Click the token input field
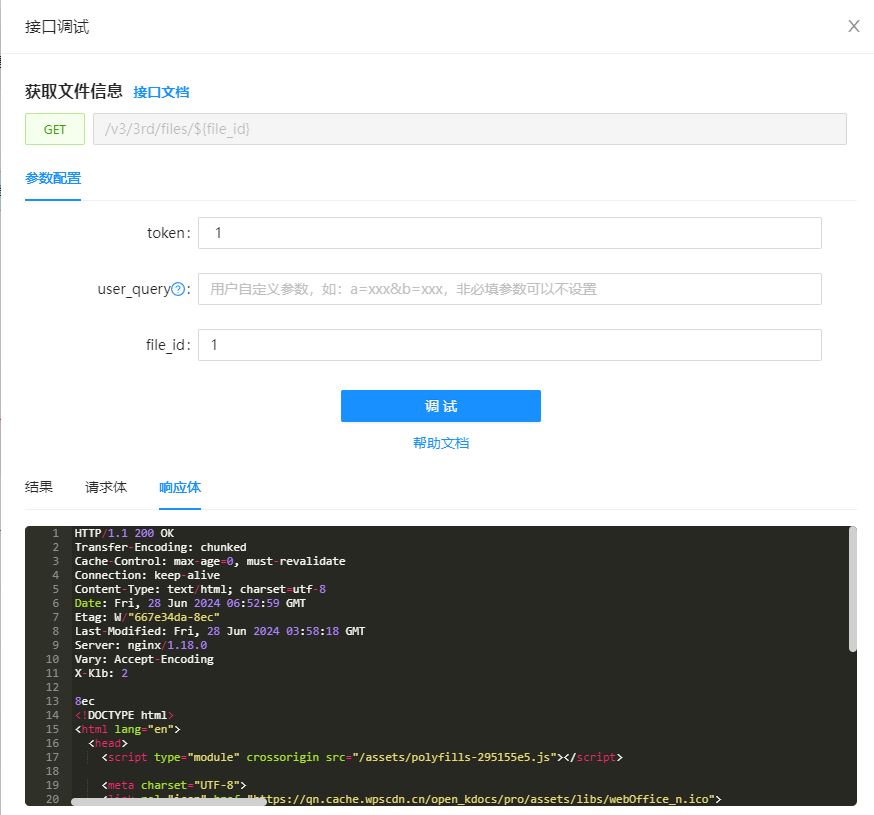This screenshot has height=815, width=874. pos(509,233)
